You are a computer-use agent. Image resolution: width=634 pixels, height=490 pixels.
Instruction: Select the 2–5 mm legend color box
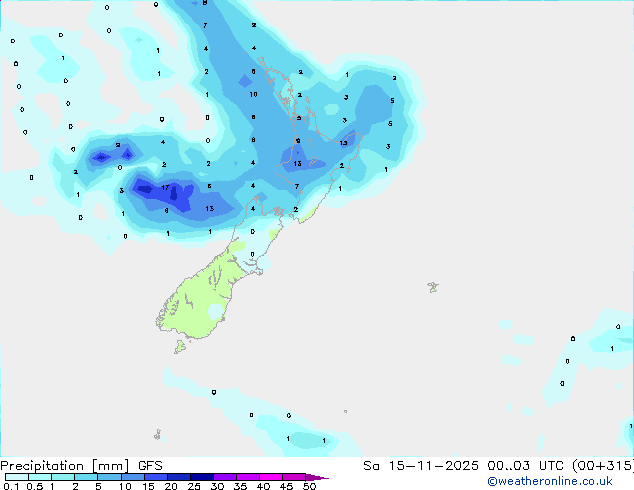point(86,477)
